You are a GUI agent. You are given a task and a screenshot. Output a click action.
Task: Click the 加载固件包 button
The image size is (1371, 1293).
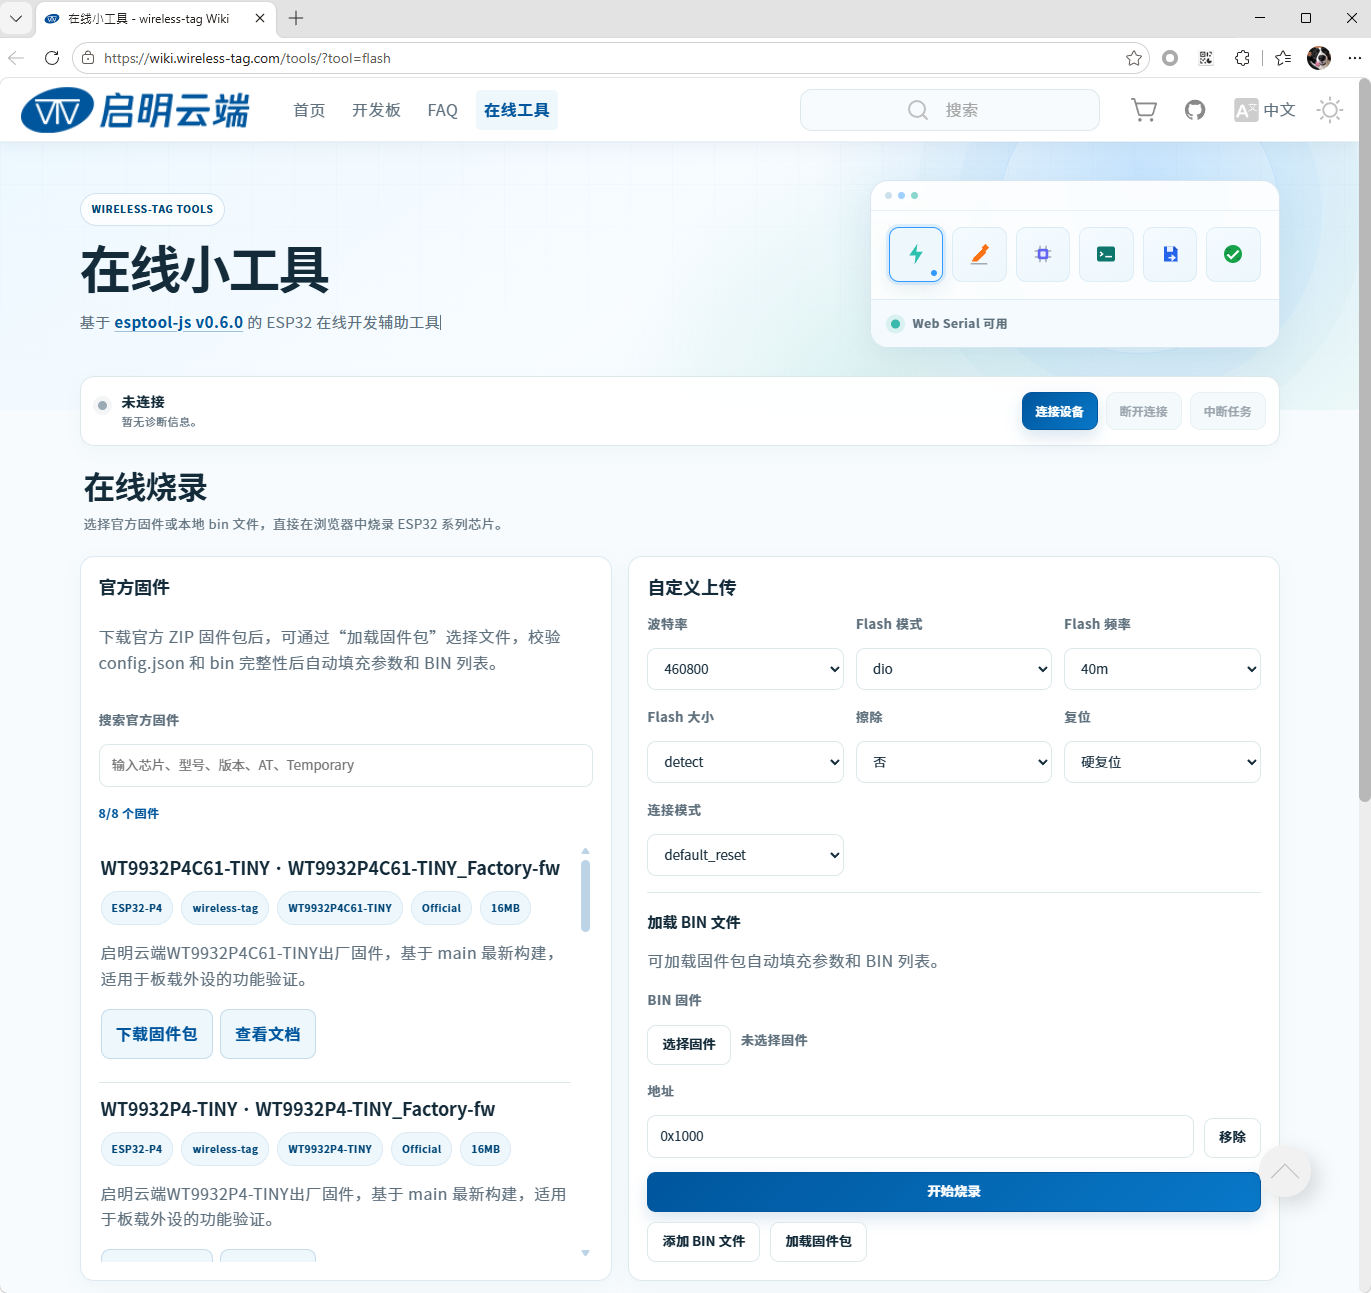pos(818,1241)
